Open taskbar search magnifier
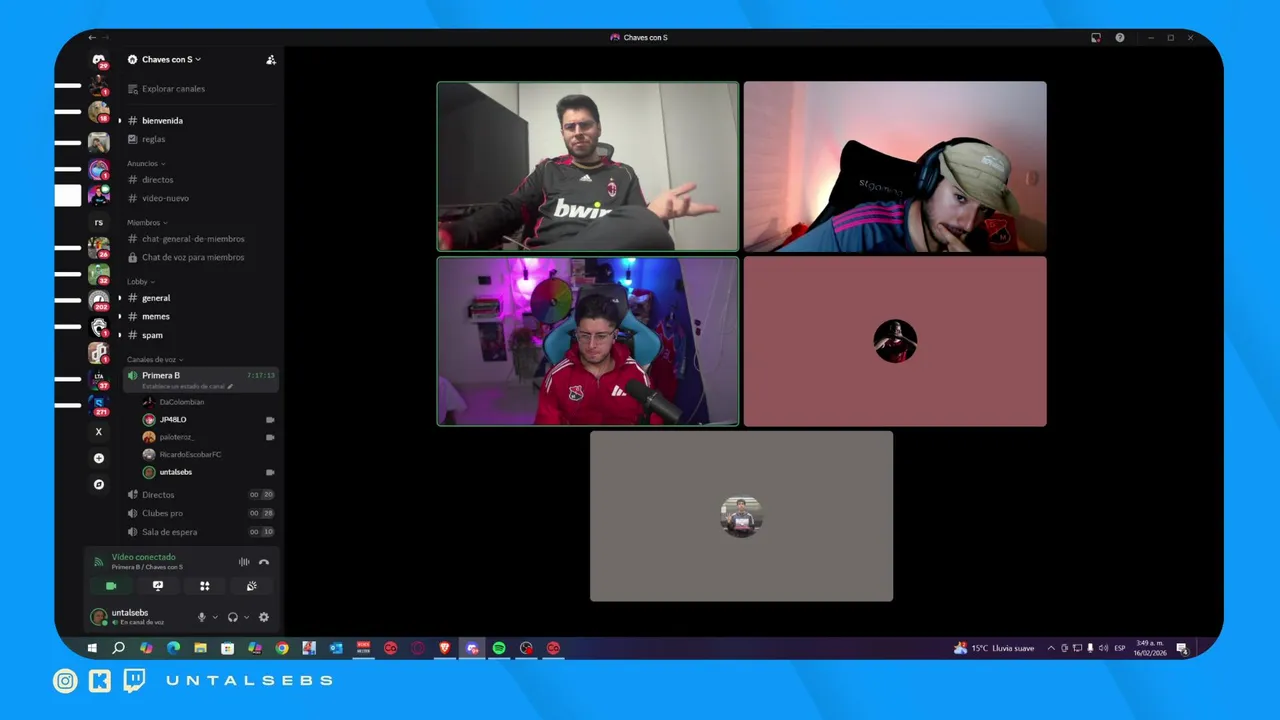This screenshot has height=720, width=1280. tap(119, 648)
